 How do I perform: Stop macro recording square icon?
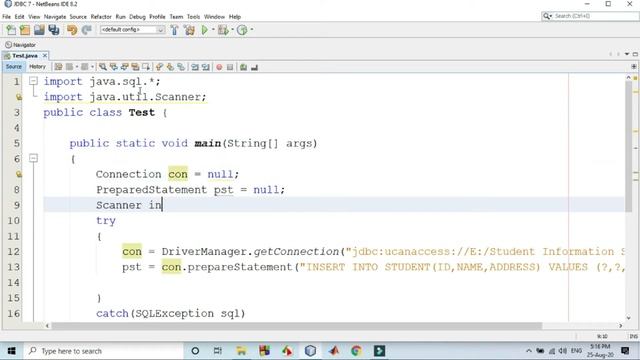pyautogui.click(x=230, y=67)
